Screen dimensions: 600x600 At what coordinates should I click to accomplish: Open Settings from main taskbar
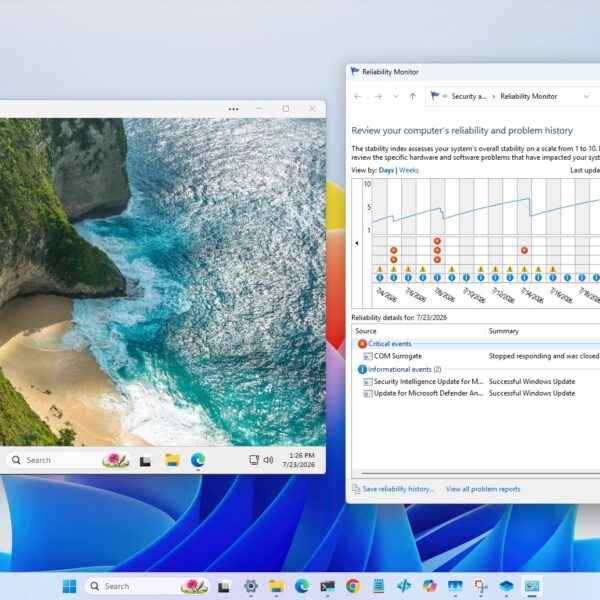point(251,586)
